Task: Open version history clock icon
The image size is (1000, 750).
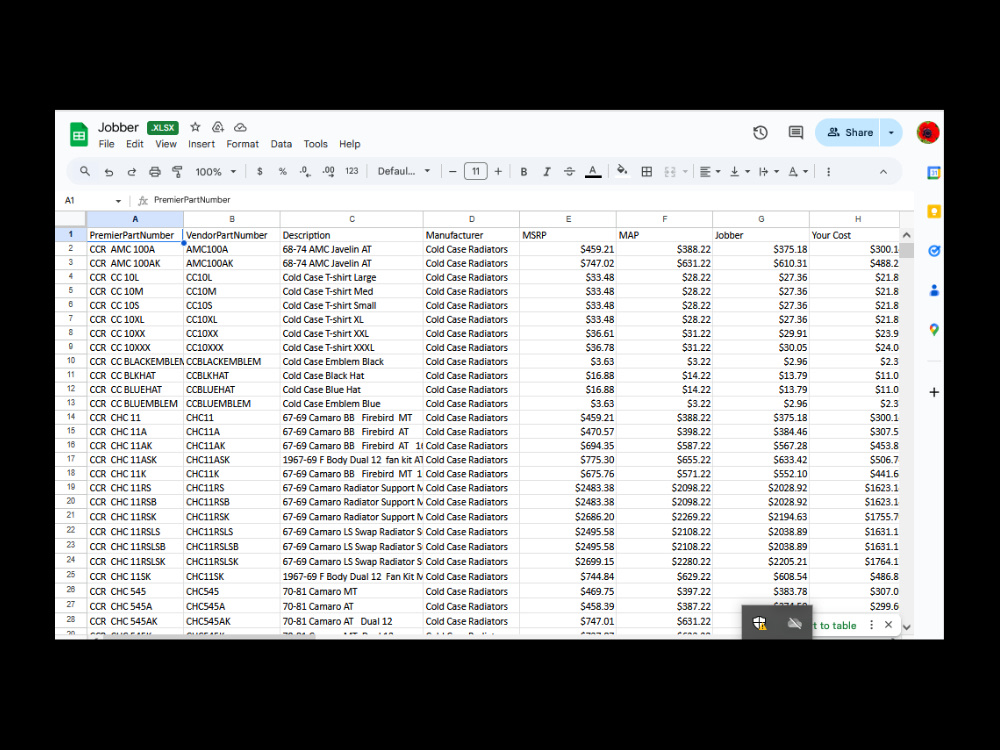Action: coord(760,133)
